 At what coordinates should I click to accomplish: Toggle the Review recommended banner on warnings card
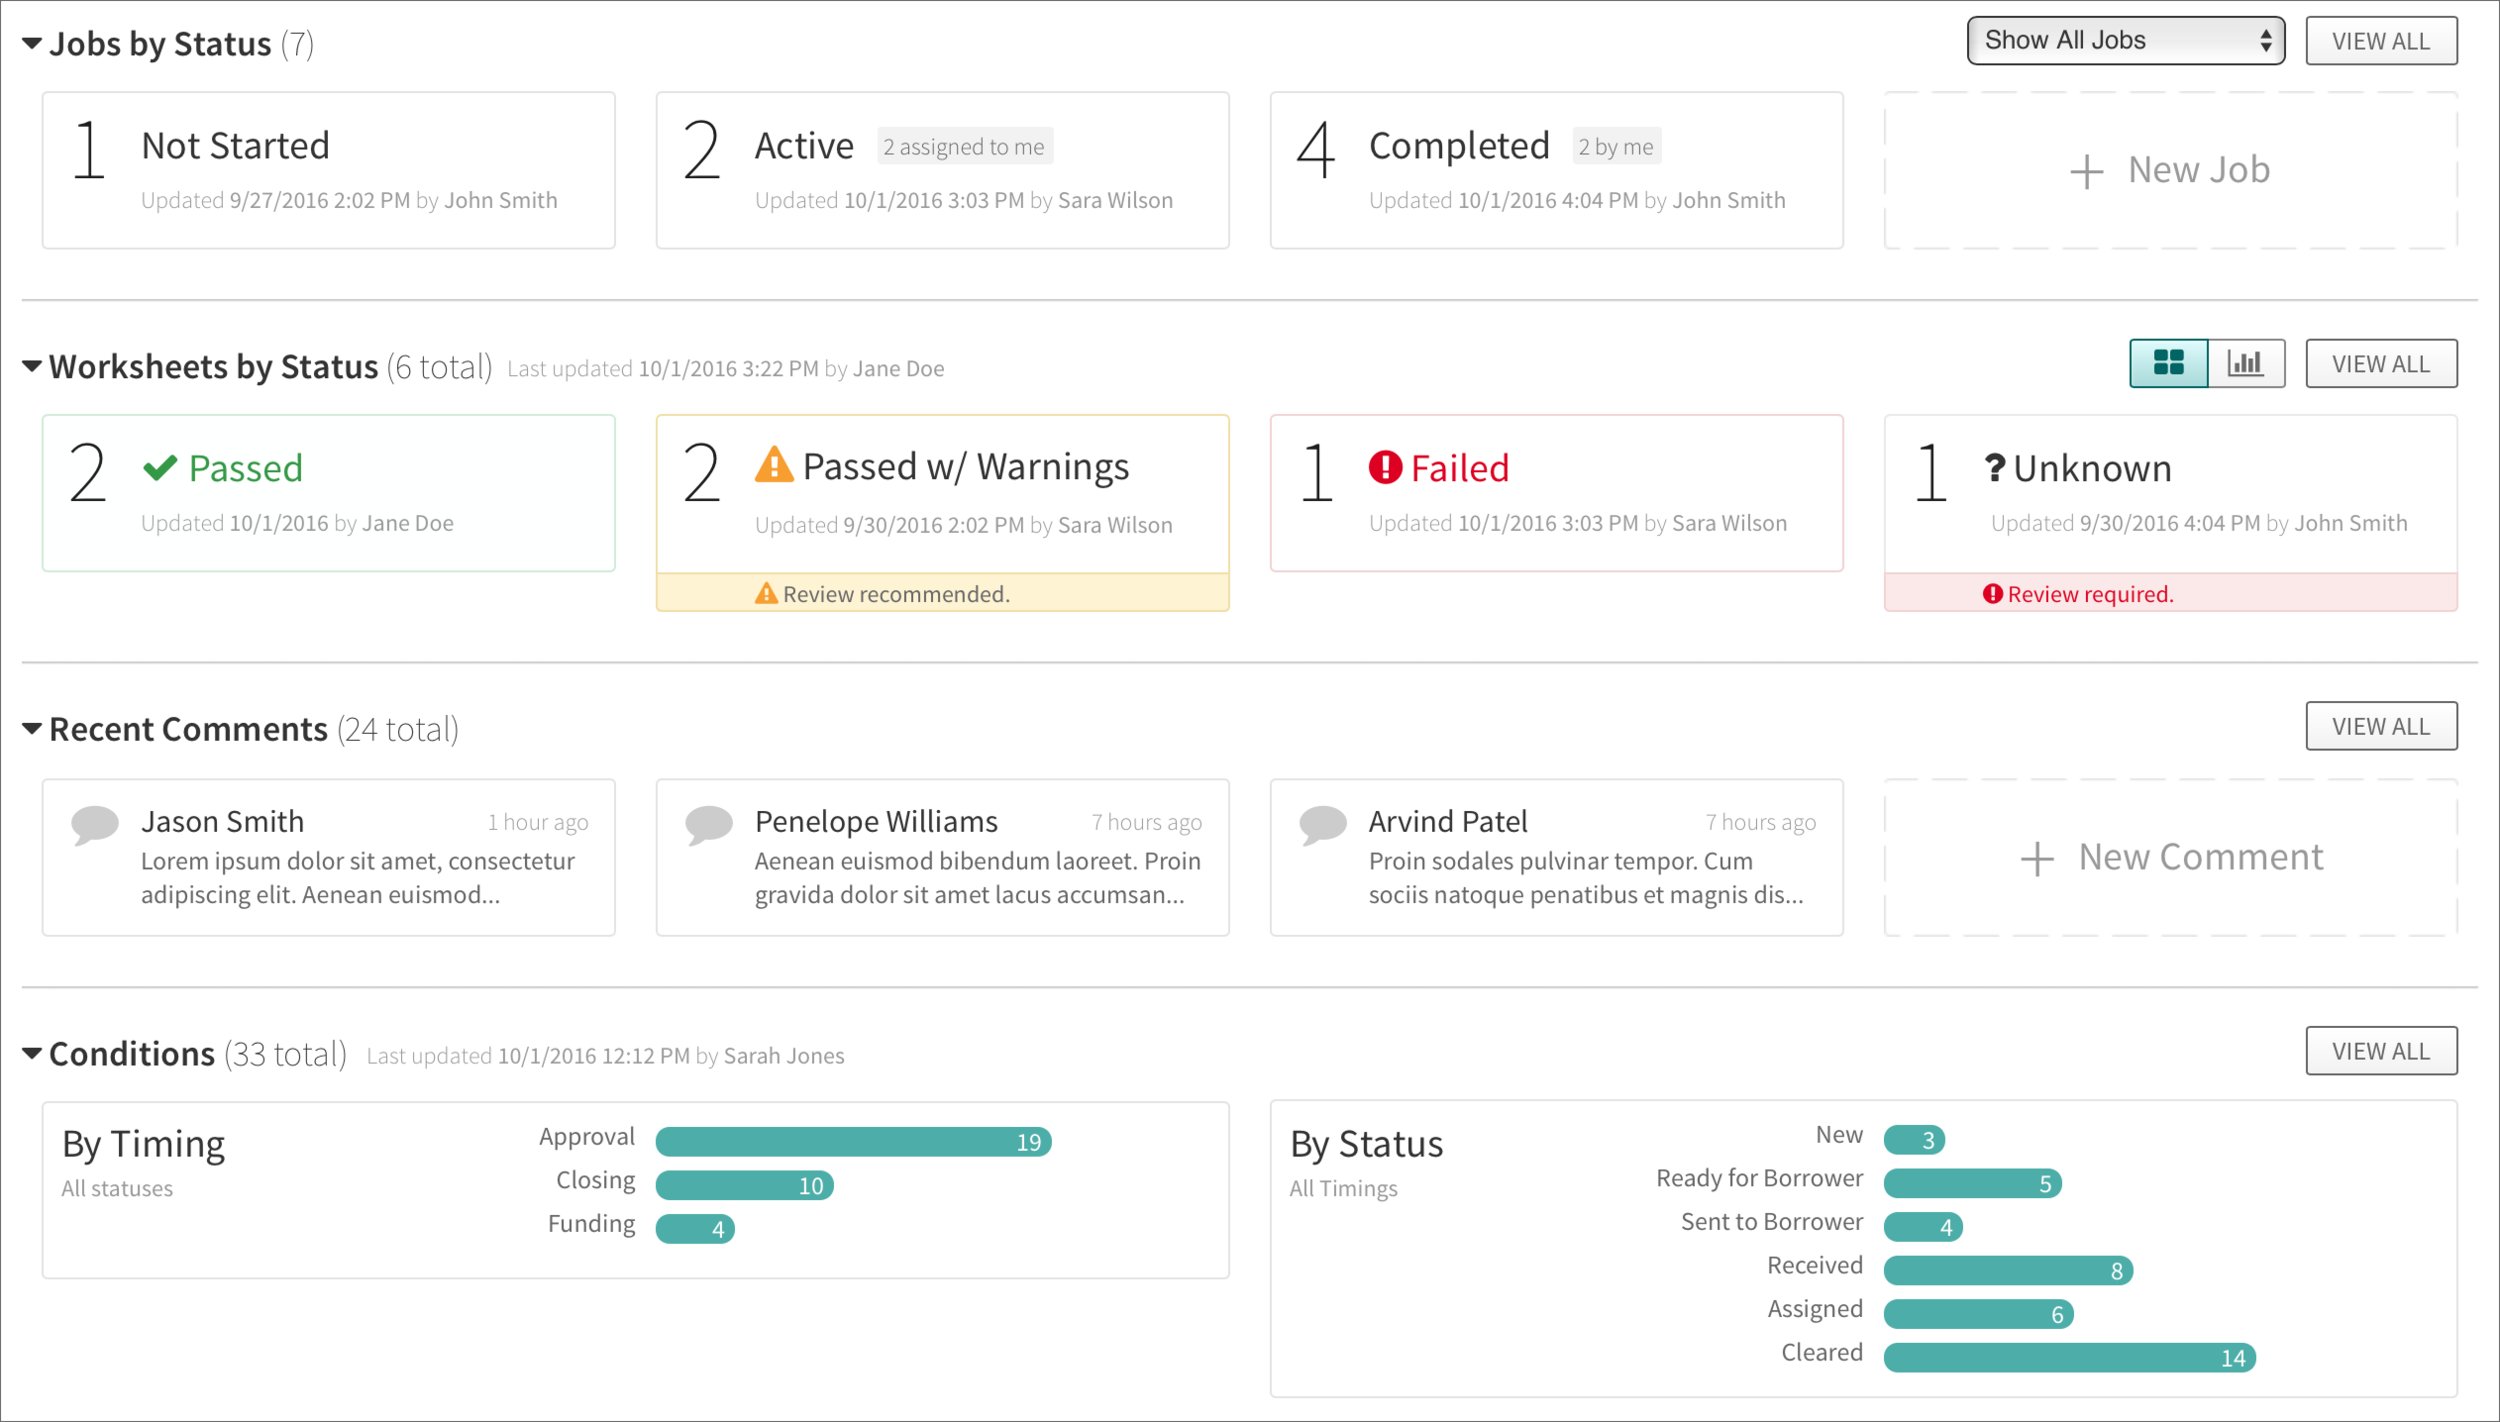point(942,593)
